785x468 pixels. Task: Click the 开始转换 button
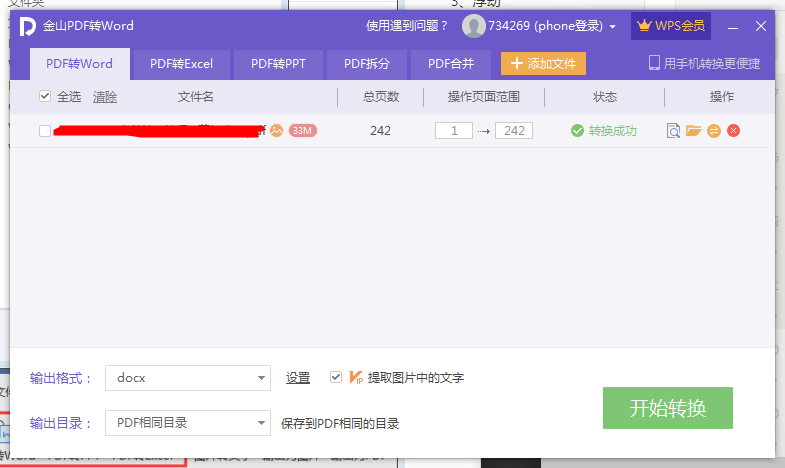[668, 408]
